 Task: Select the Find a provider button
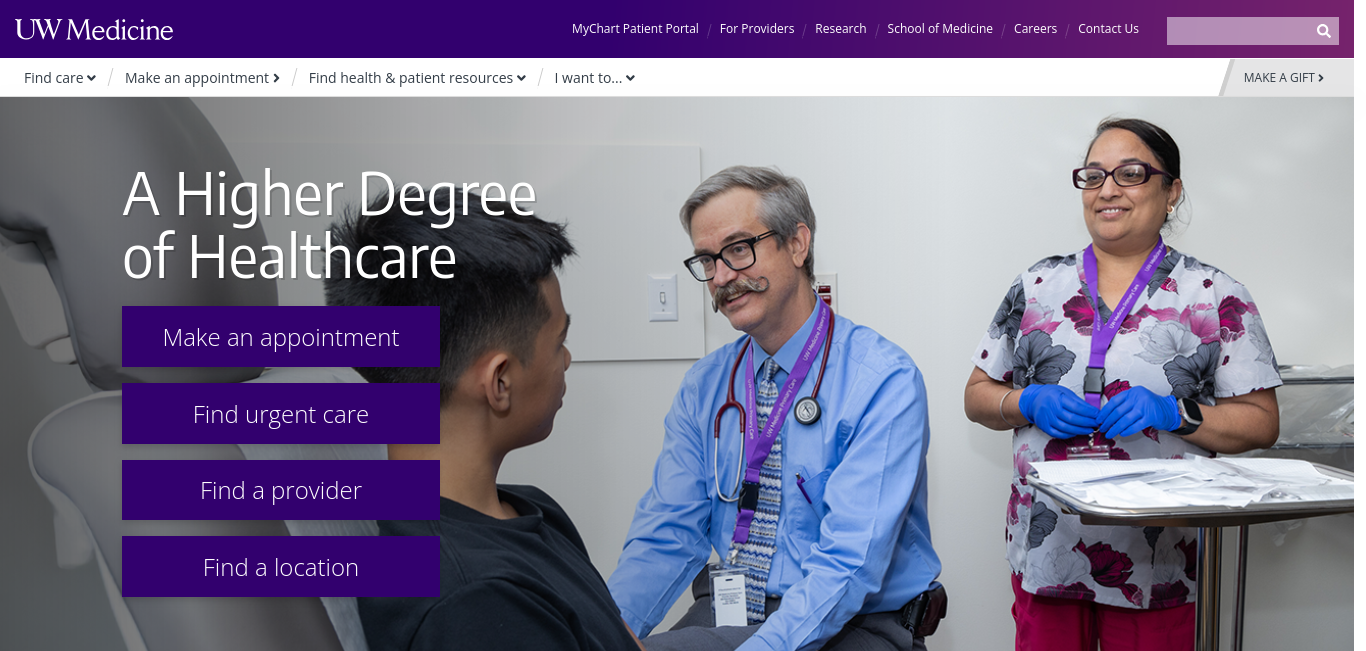281,490
